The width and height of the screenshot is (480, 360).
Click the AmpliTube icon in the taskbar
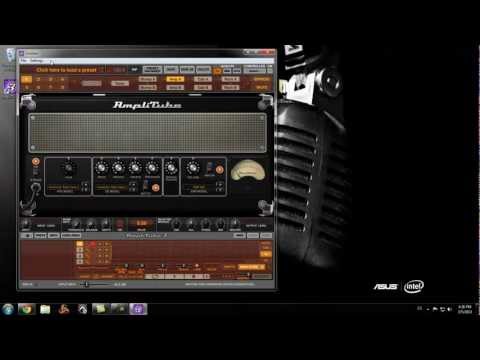[138, 309]
